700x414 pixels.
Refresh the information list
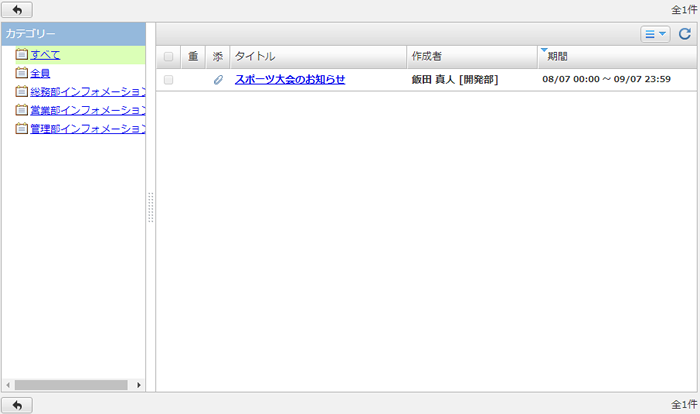coord(685,34)
